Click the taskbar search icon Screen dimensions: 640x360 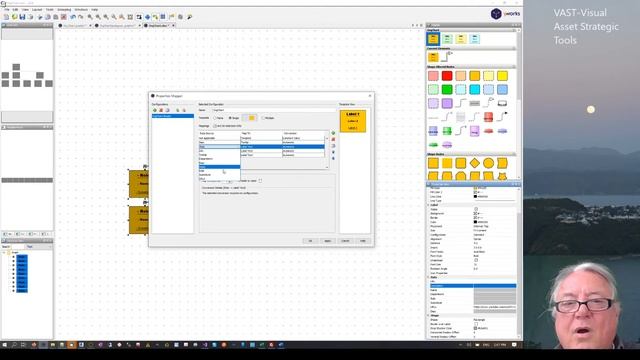[x=14, y=345]
